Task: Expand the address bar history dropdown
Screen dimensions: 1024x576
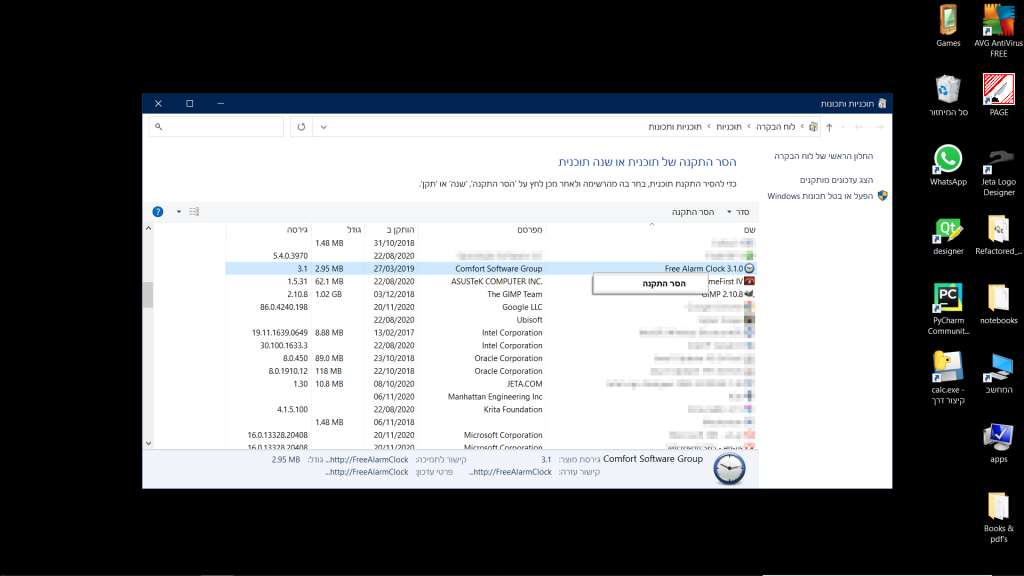Action: pyautogui.click(x=323, y=127)
